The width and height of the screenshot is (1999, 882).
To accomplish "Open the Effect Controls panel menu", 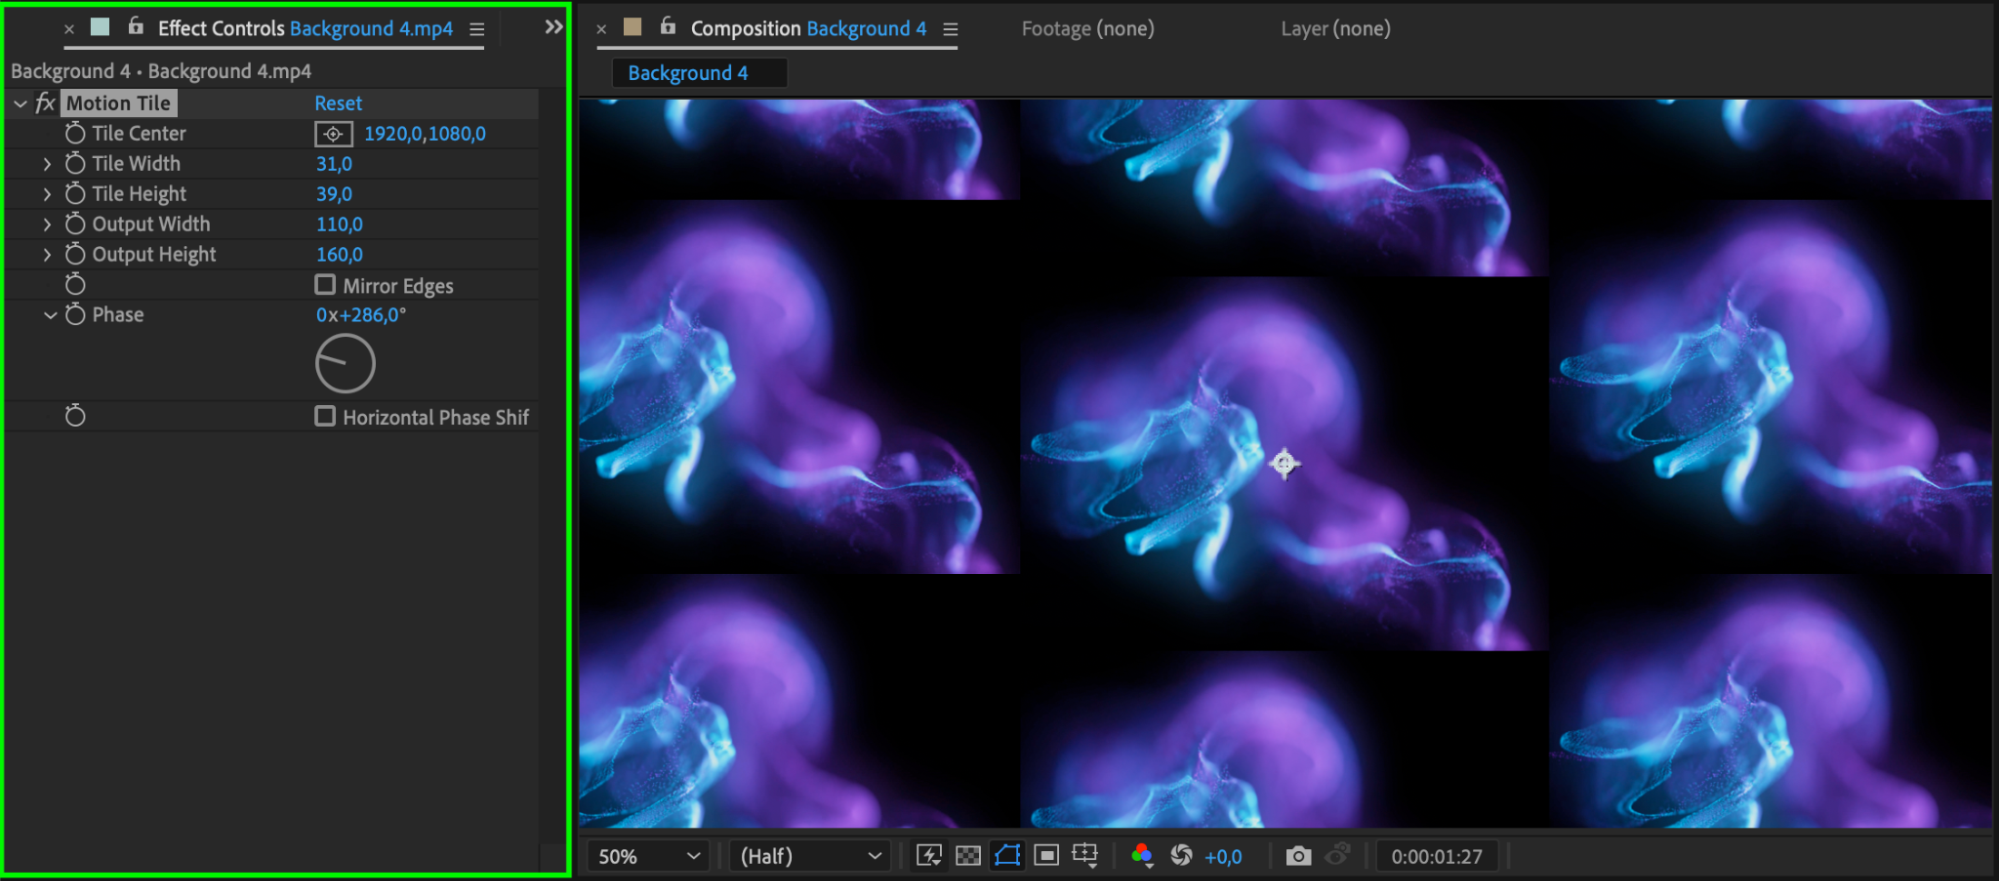I will pyautogui.click(x=477, y=30).
